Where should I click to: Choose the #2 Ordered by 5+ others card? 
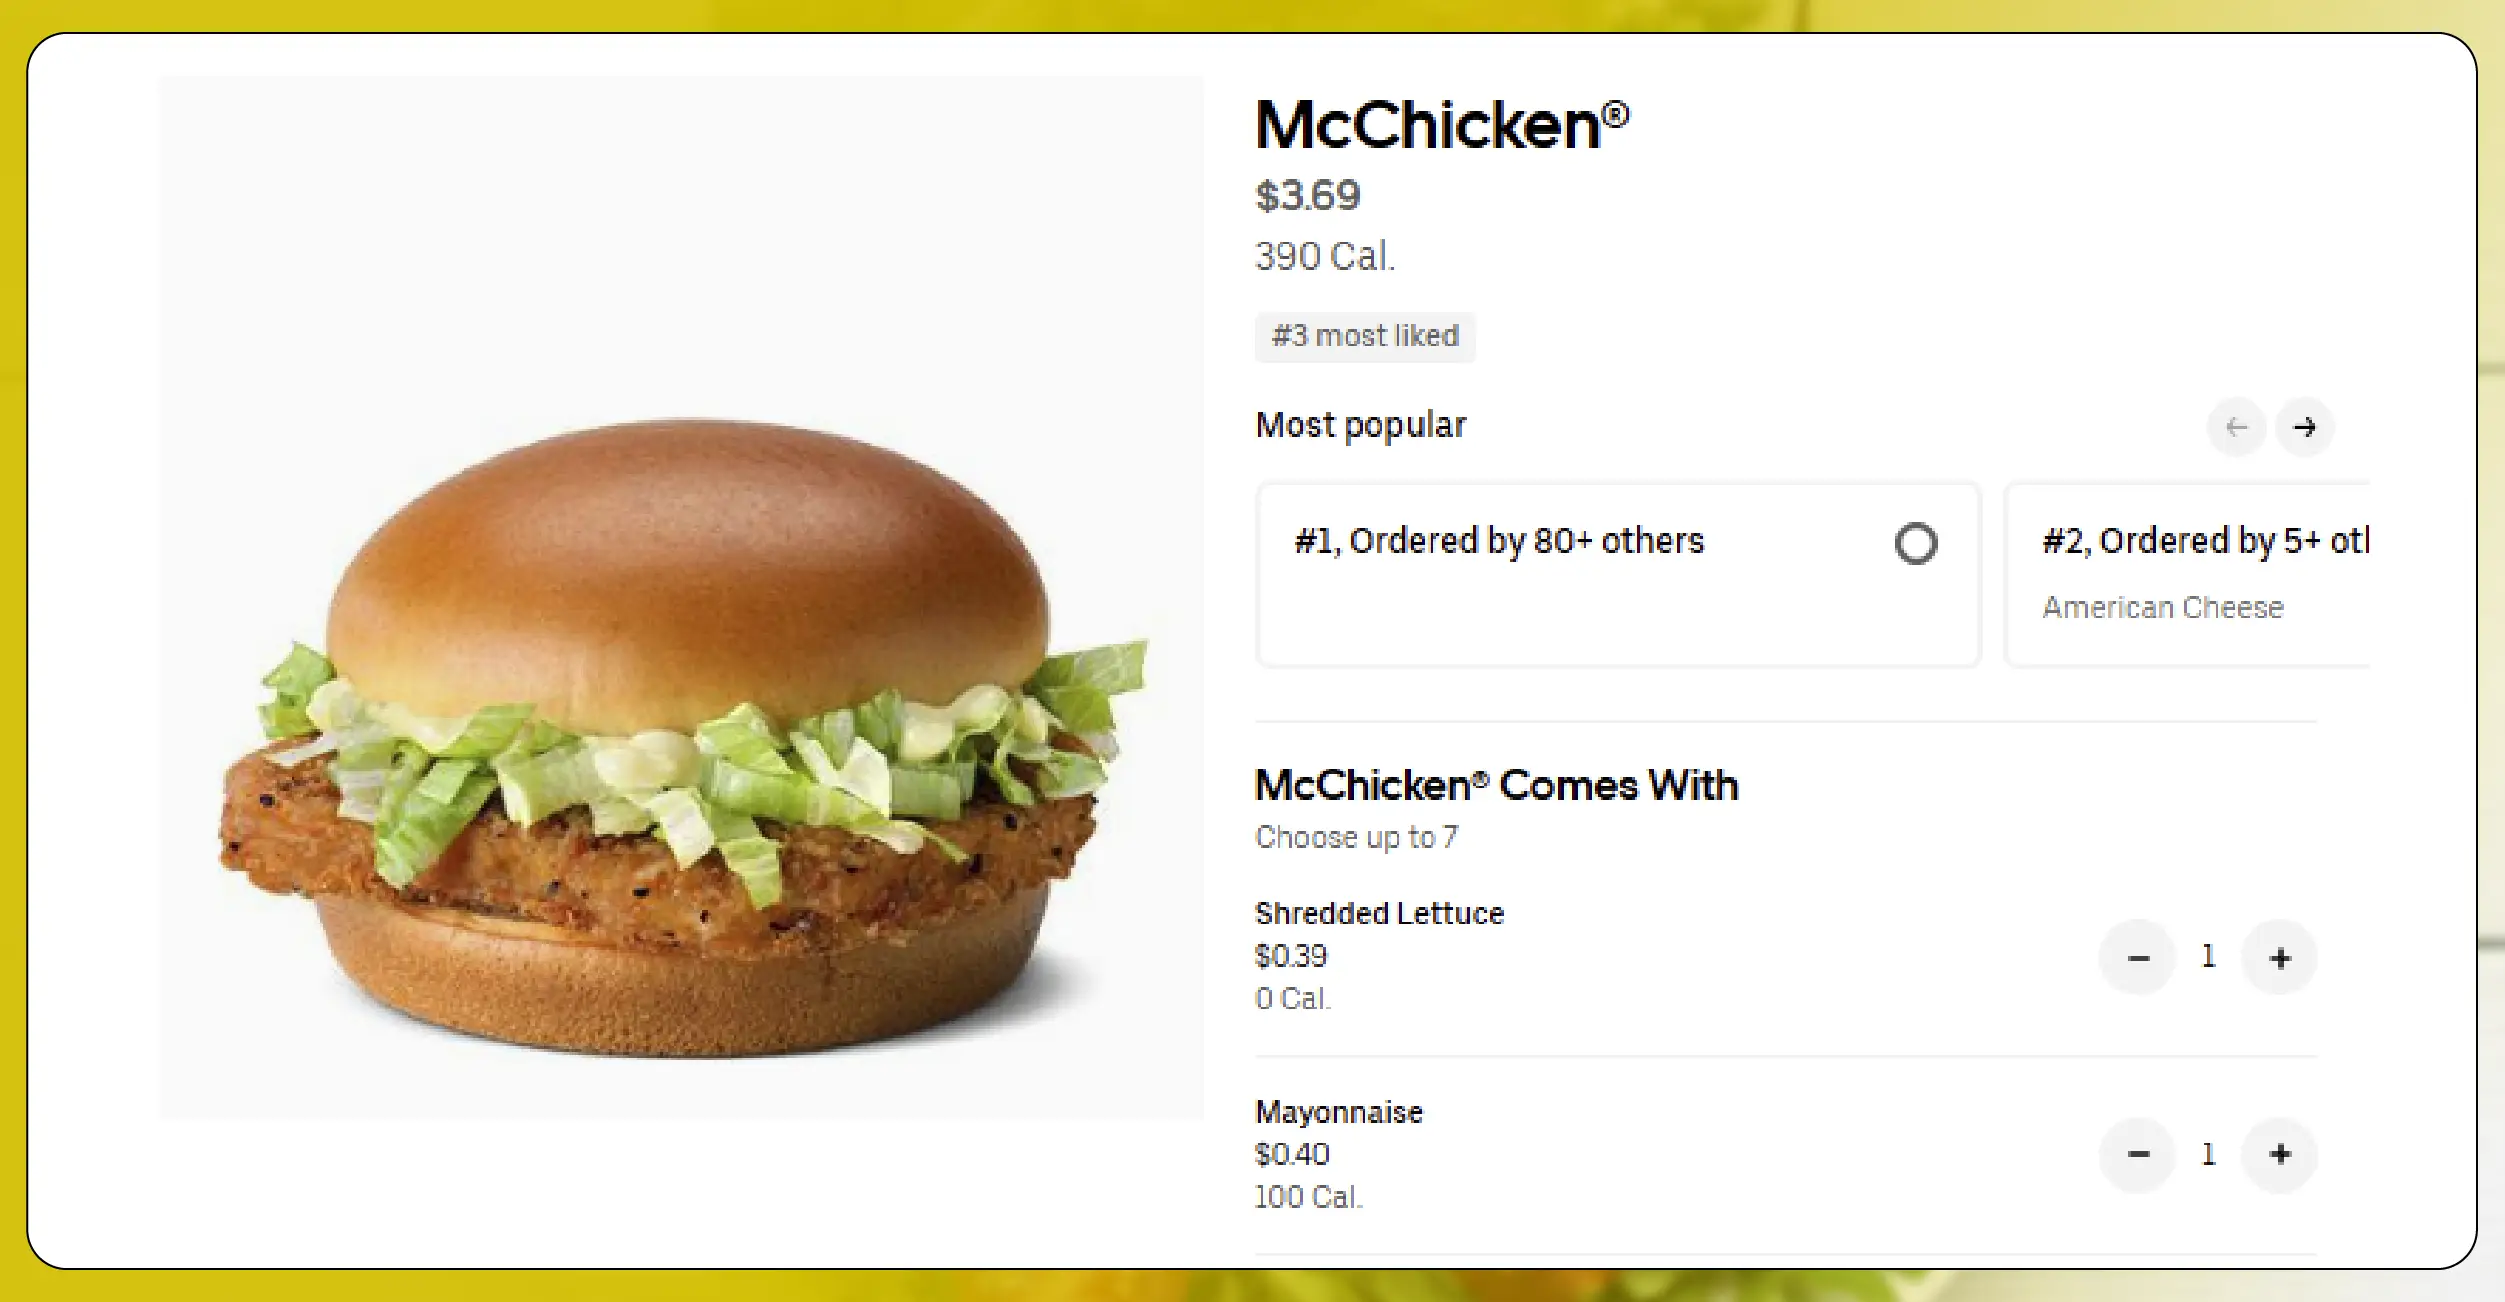(2188, 575)
